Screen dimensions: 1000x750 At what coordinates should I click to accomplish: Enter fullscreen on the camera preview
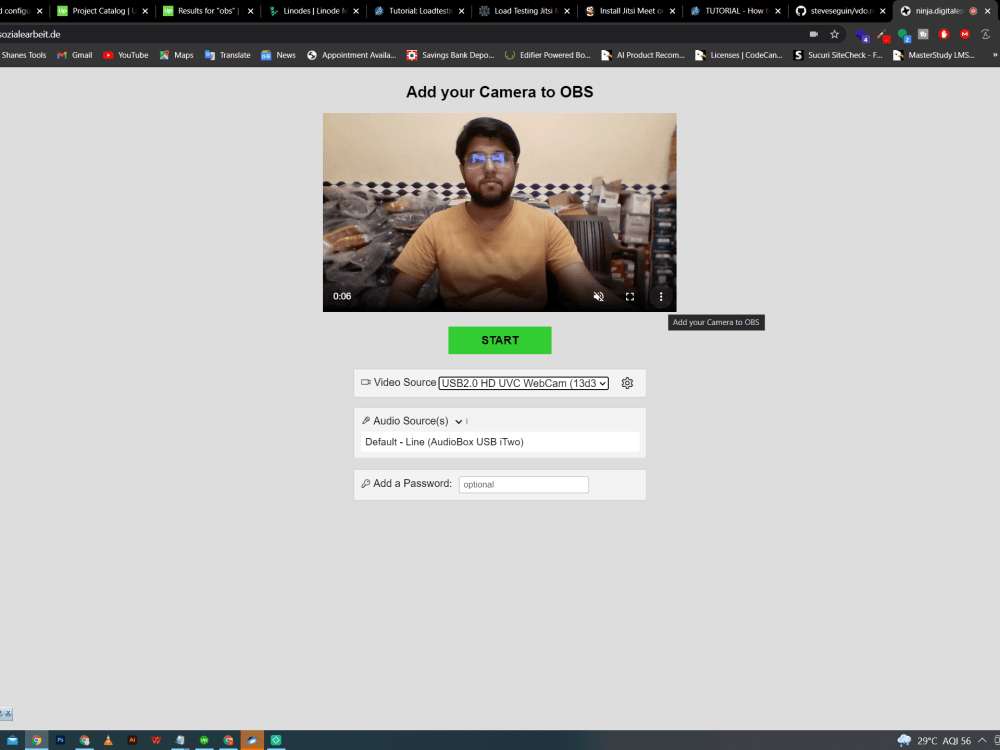tap(630, 296)
